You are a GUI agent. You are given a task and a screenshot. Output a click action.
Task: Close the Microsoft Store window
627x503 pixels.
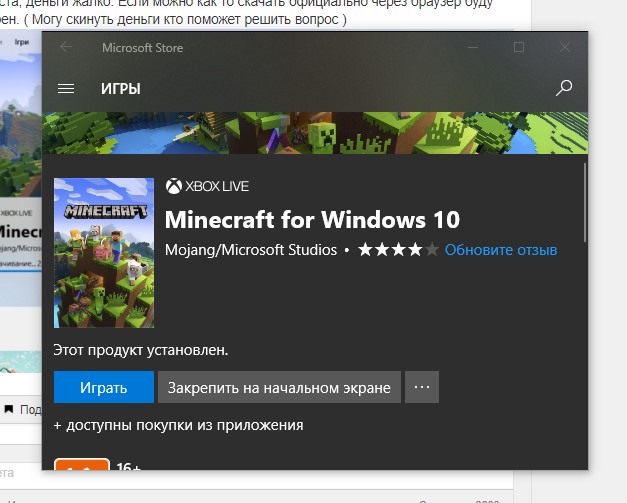[565, 47]
